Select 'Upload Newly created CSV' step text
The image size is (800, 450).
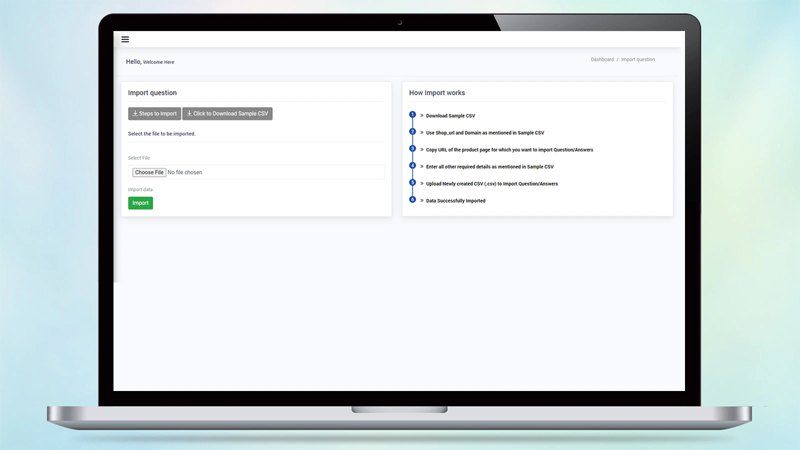click(492, 184)
